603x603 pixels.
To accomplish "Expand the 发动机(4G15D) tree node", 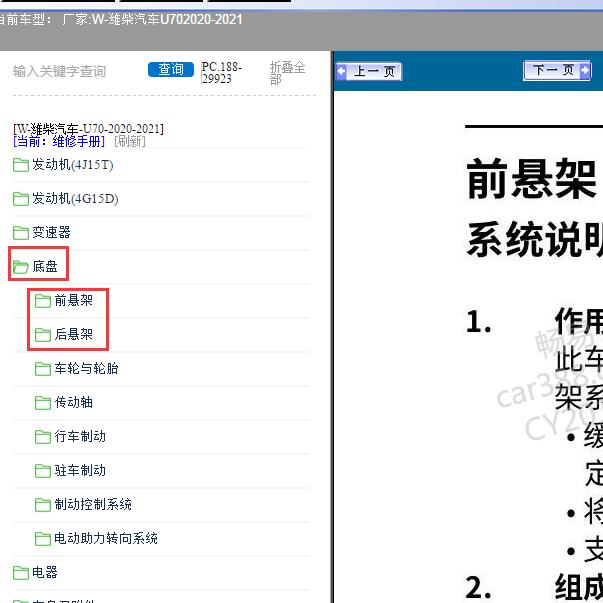I will [x=75, y=199].
